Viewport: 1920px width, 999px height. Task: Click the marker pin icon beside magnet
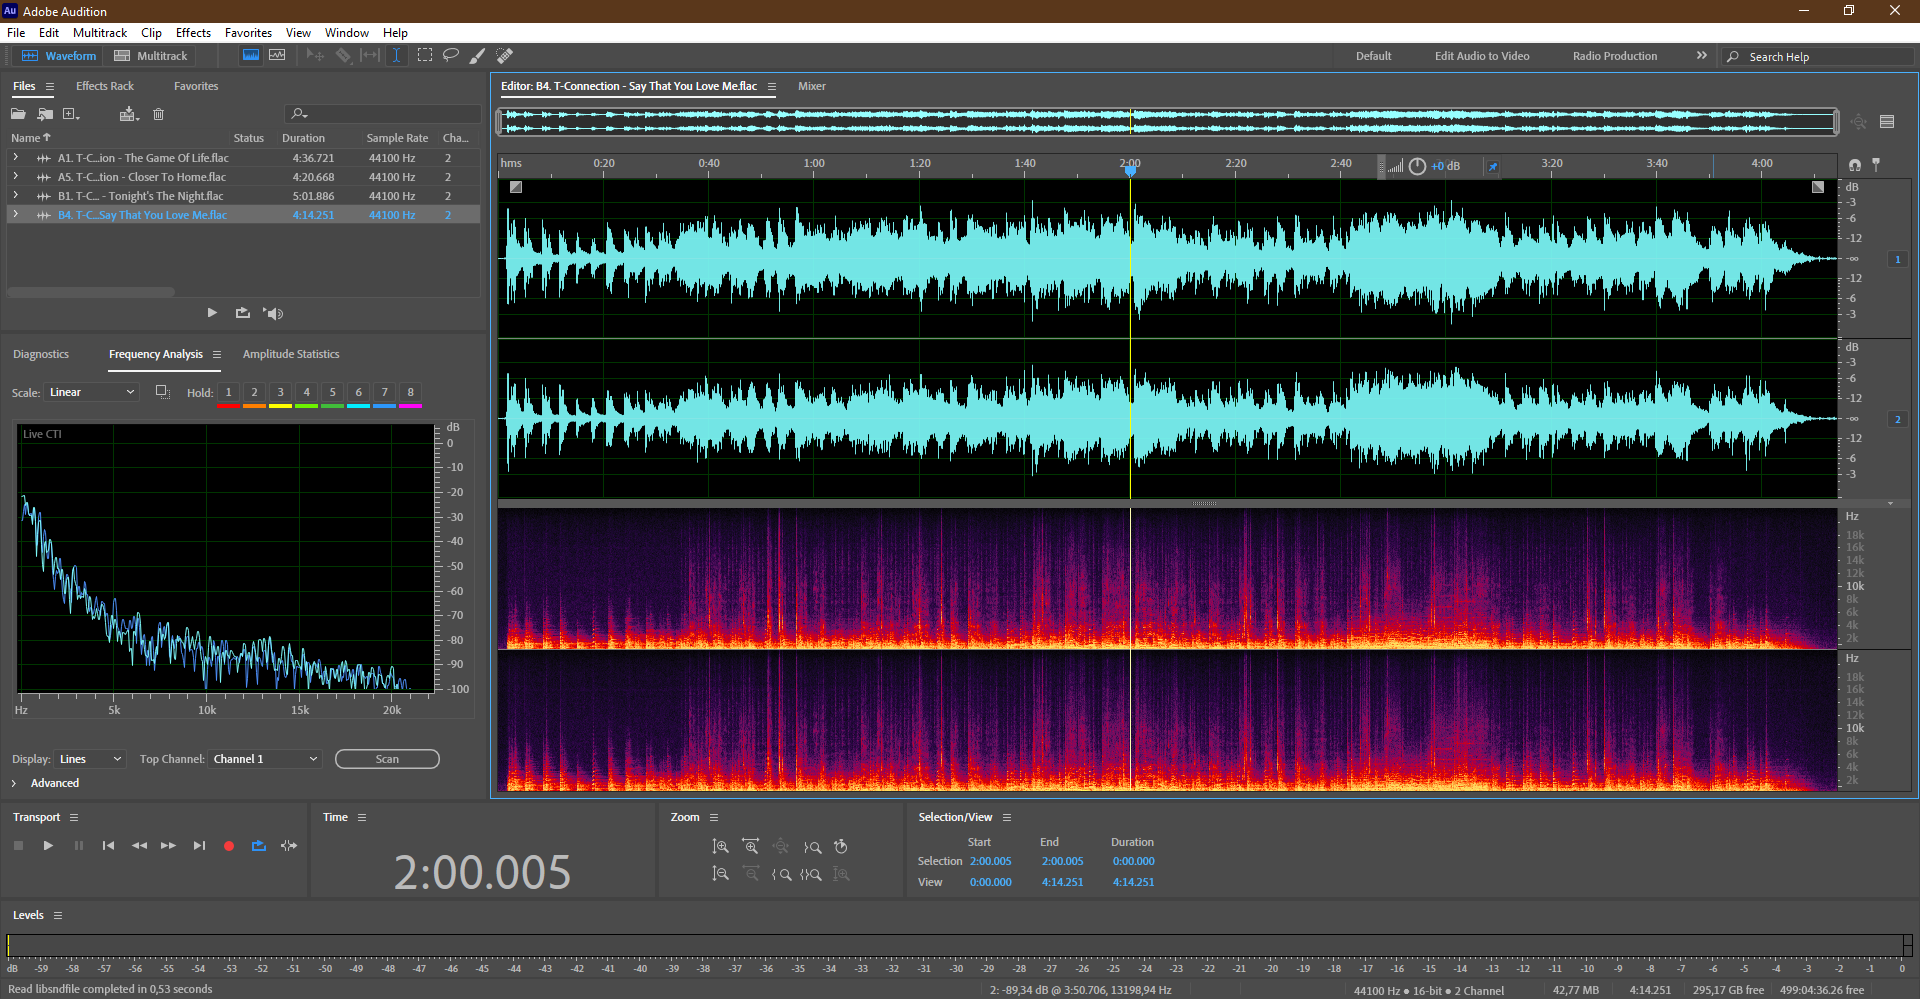click(1876, 164)
